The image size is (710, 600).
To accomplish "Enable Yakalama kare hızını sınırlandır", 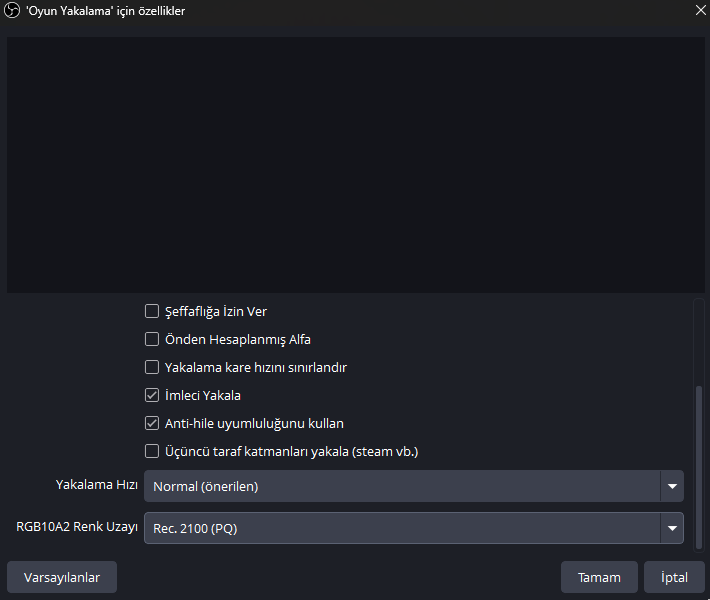I will pyautogui.click(x=152, y=367).
